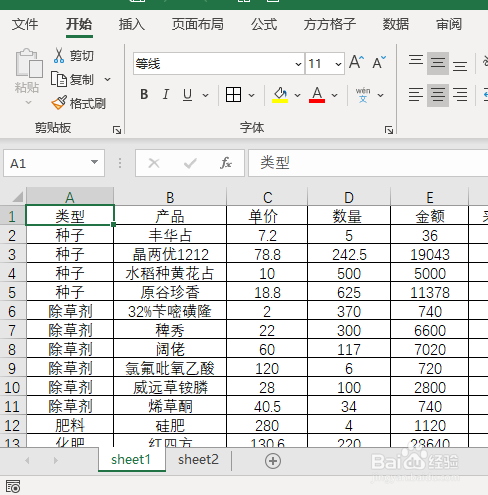Open the 方方格子 tab

pos(330,24)
